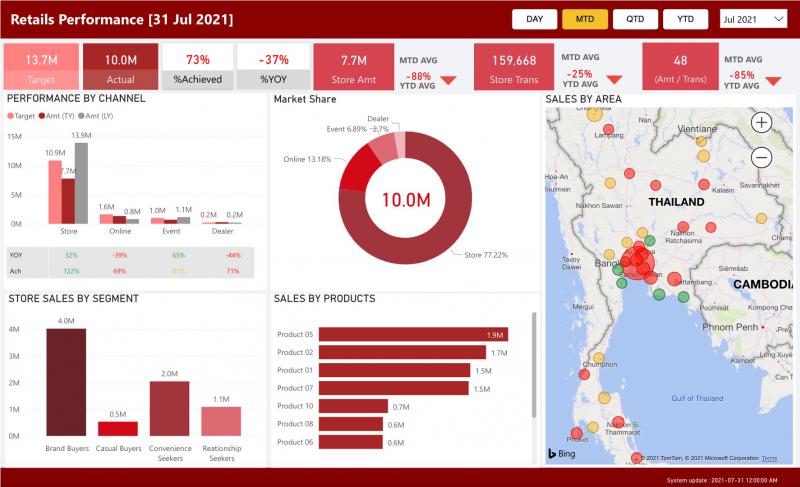The width and height of the screenshot is (800, 487).
Task: Click the System update timestamp in footer
Action: [721, 480]
